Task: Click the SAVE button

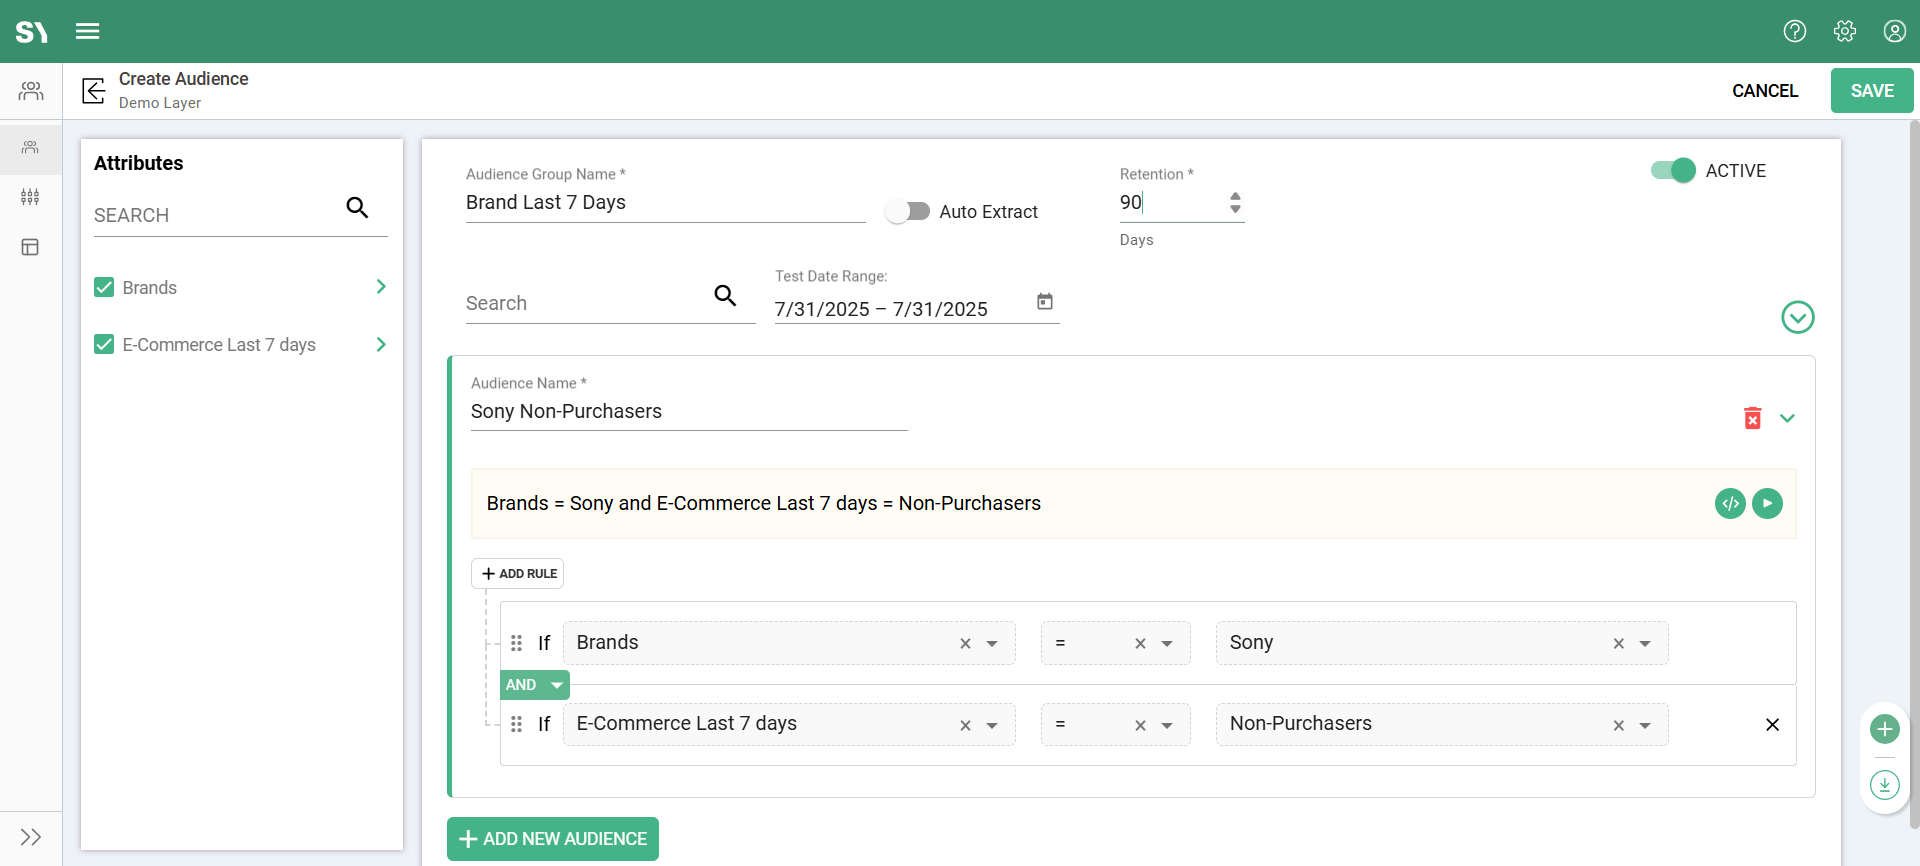Action: coord(1871,91)
